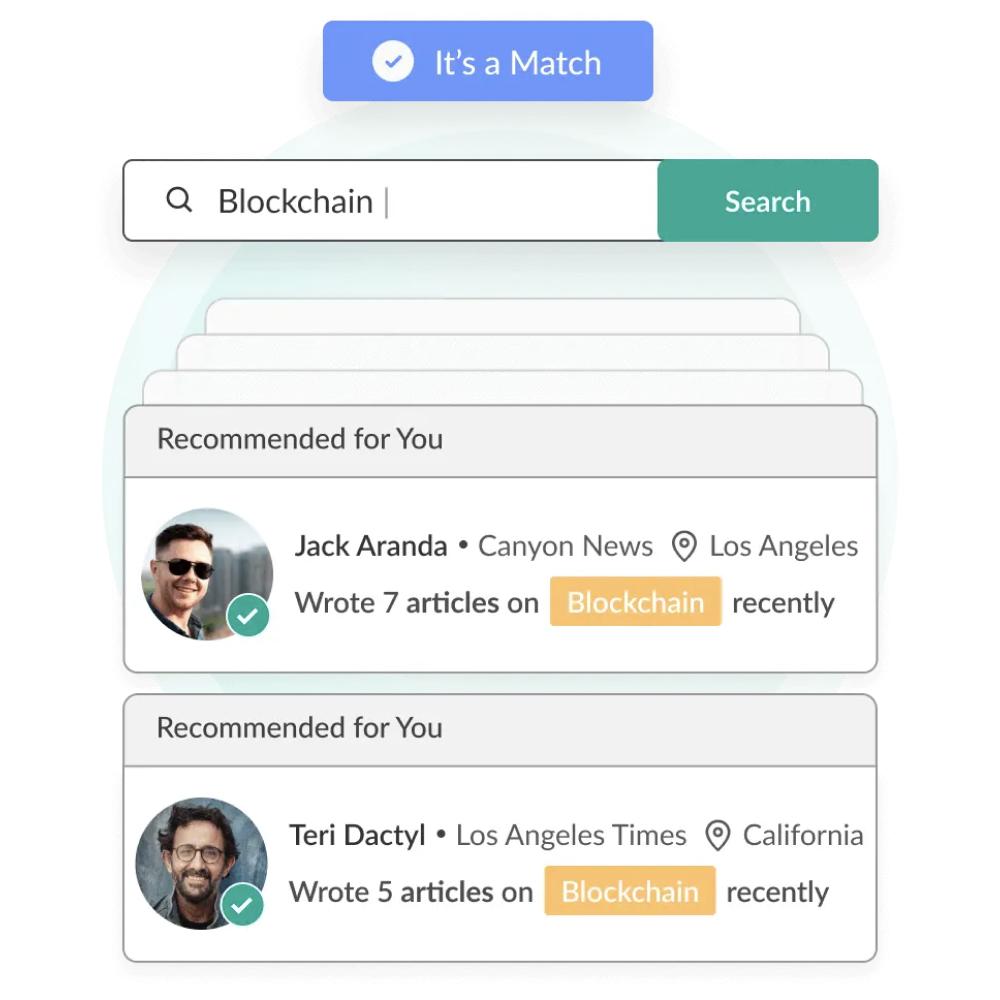Click Jack Aranda's green verified badge
The height and width of the screenshot is (1000, 1000).
point(247,616)
